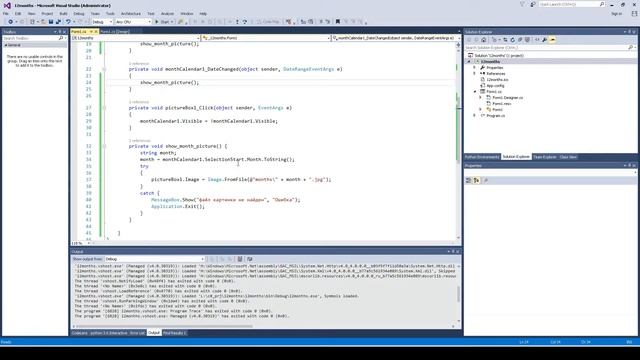640x360 pixels.
Task: Open the Help menu
Action: [x=203, y=13]
